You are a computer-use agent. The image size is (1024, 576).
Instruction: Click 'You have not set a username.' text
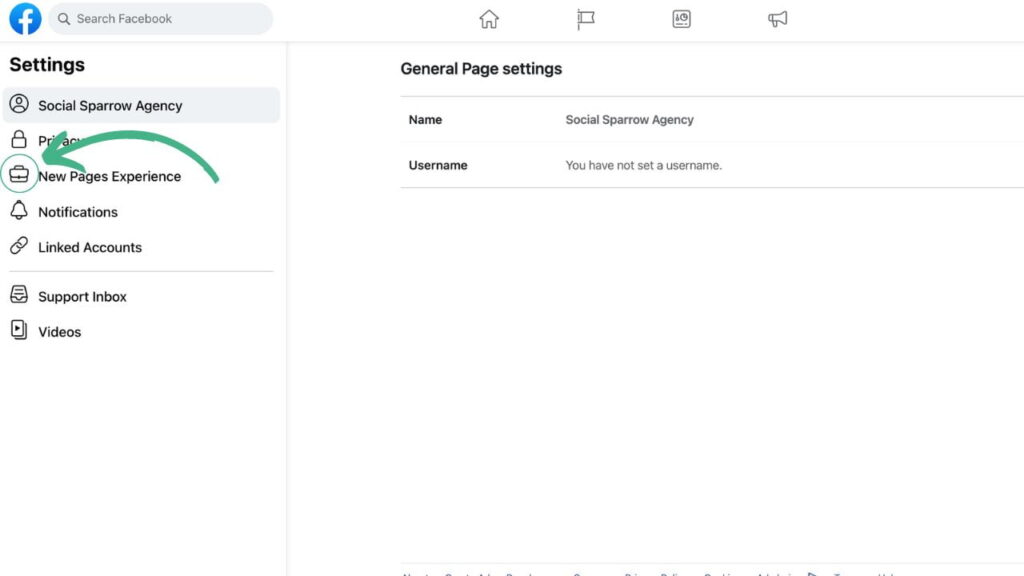[x=643, y=165]
